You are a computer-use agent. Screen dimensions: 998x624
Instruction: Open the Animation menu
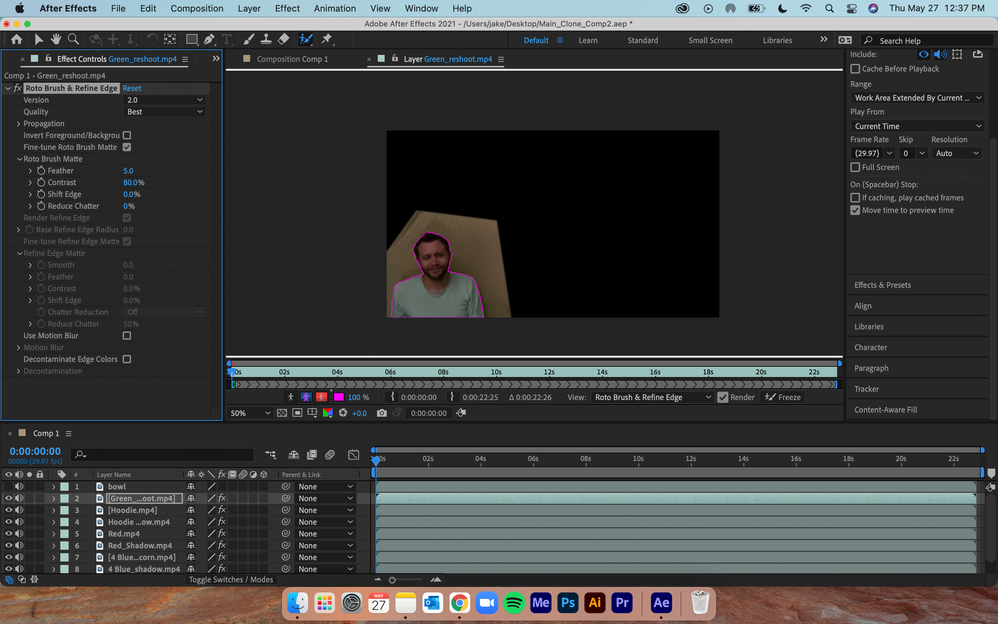click(x=334, y=8)
